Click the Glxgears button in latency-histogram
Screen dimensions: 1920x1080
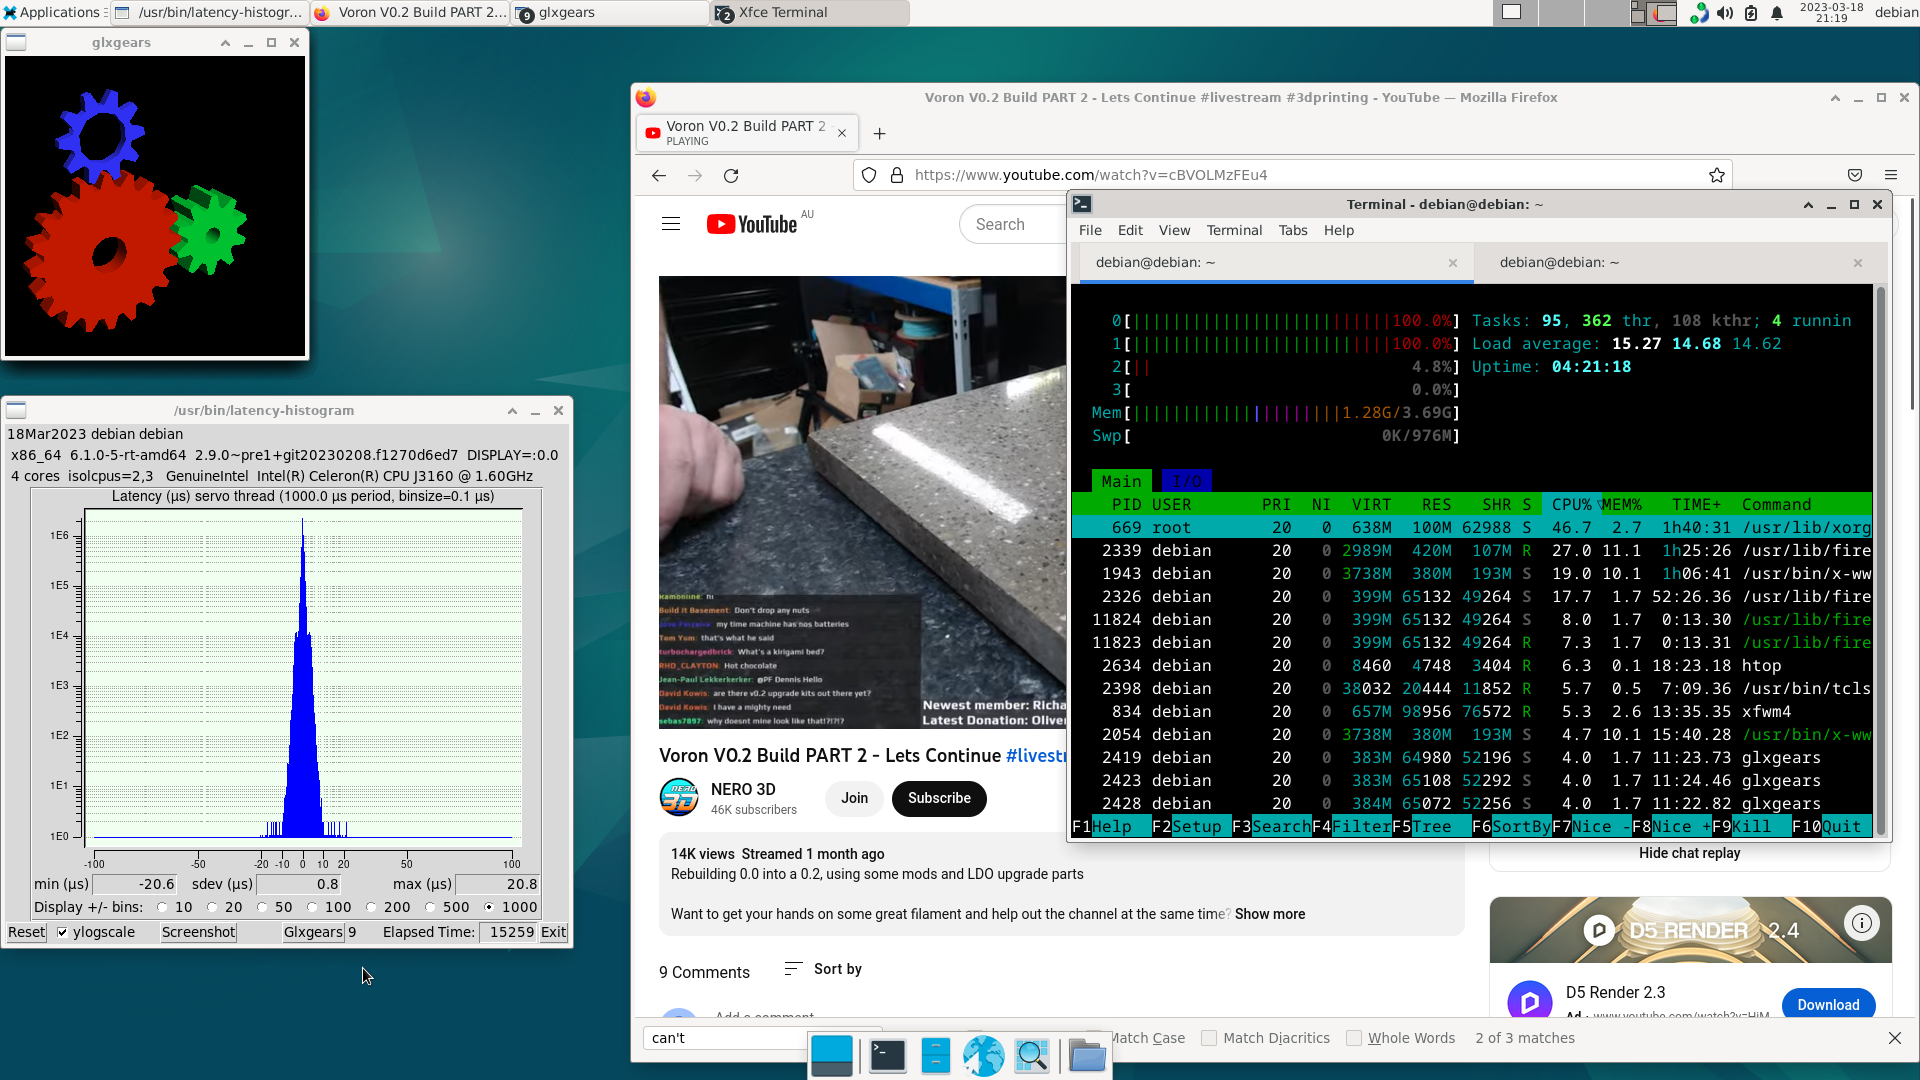coord(313,932)
